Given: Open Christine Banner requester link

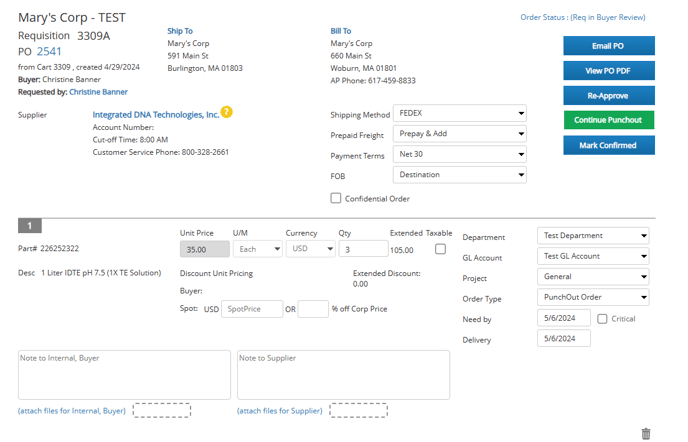Looking at the screenshot, I should tap(98, 92).
